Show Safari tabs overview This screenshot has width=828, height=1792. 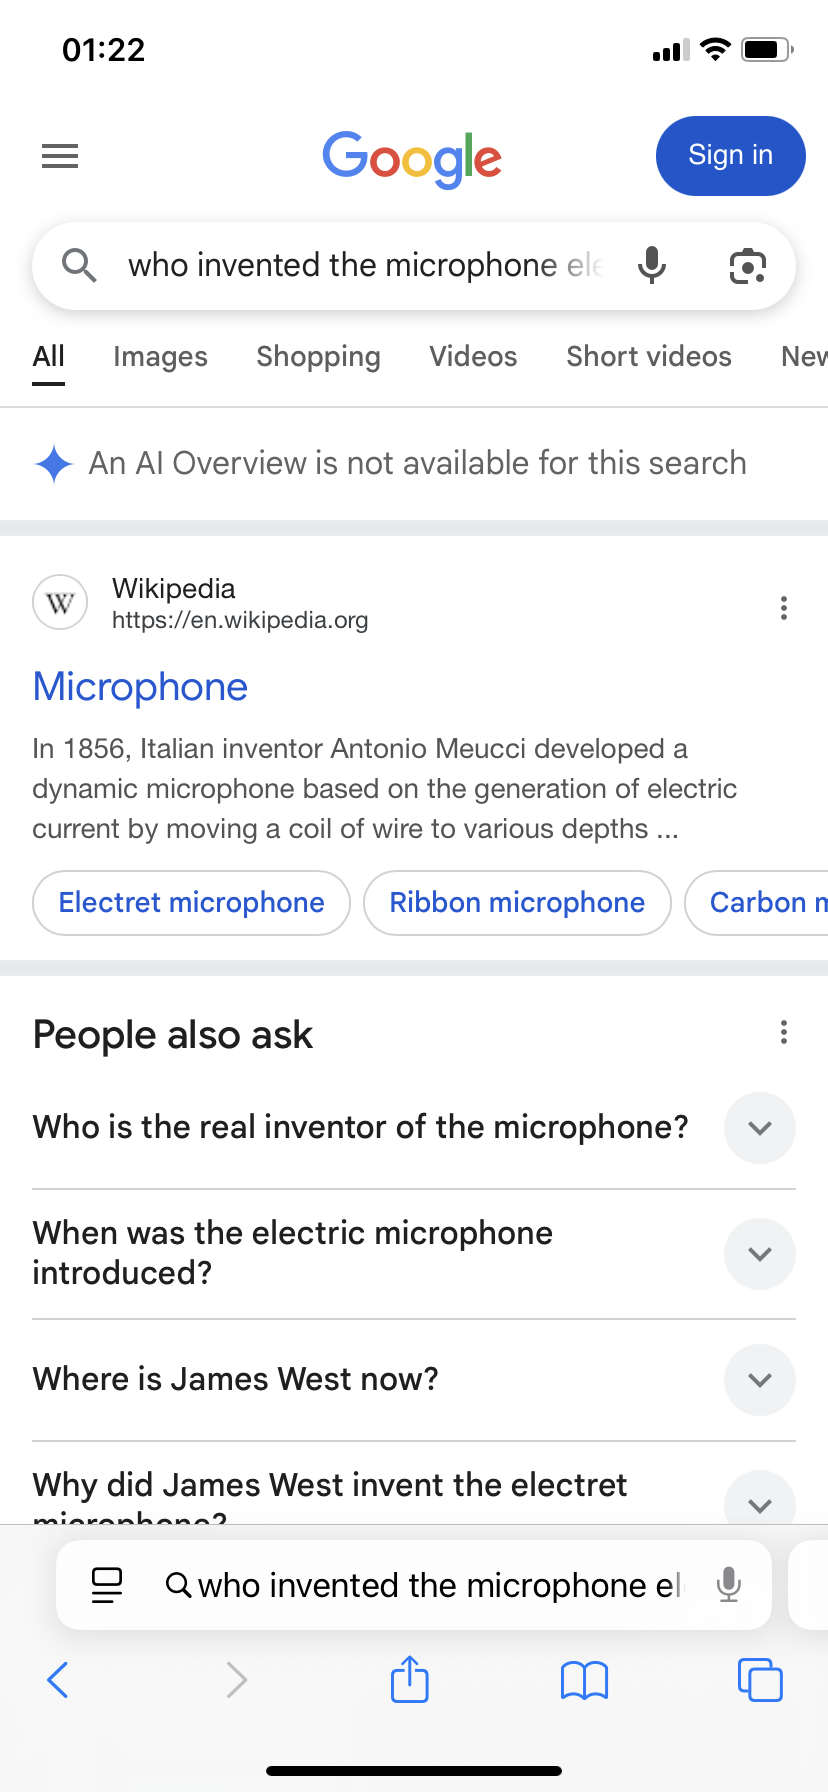click(760, 1679)
